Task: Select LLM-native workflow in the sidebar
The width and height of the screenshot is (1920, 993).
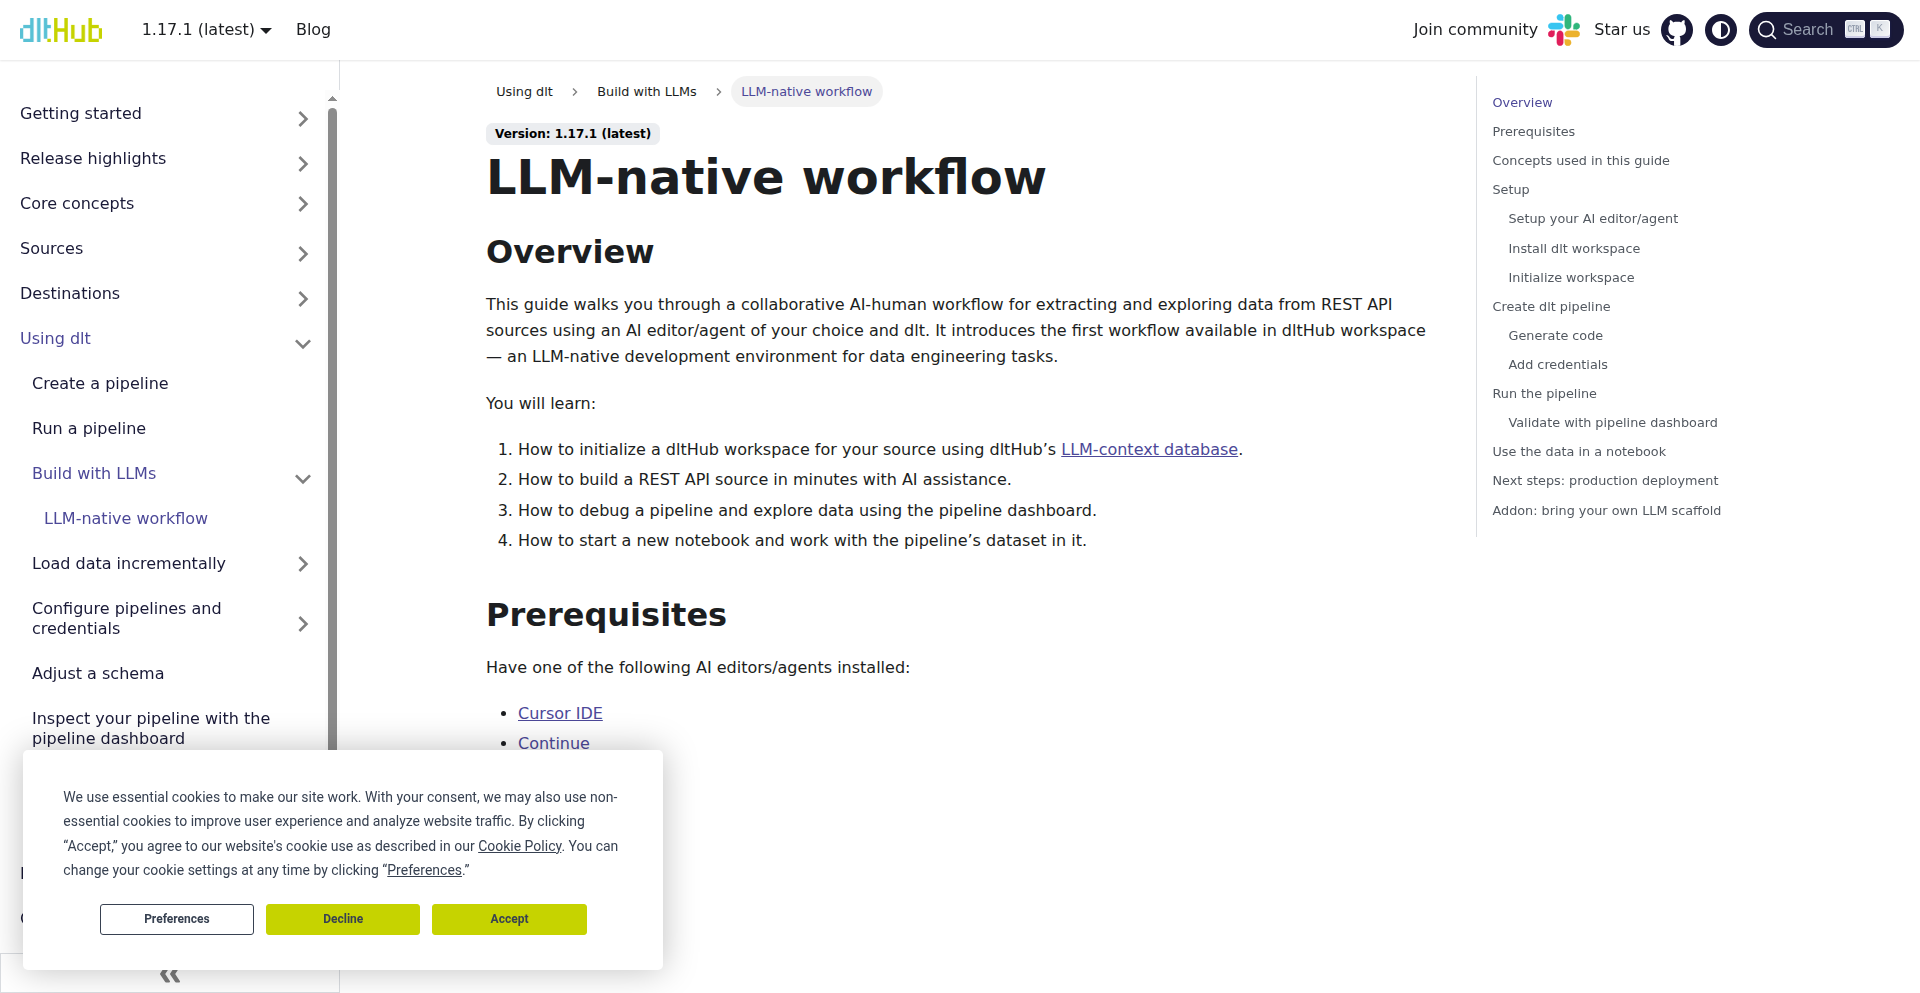Action: 126,518
